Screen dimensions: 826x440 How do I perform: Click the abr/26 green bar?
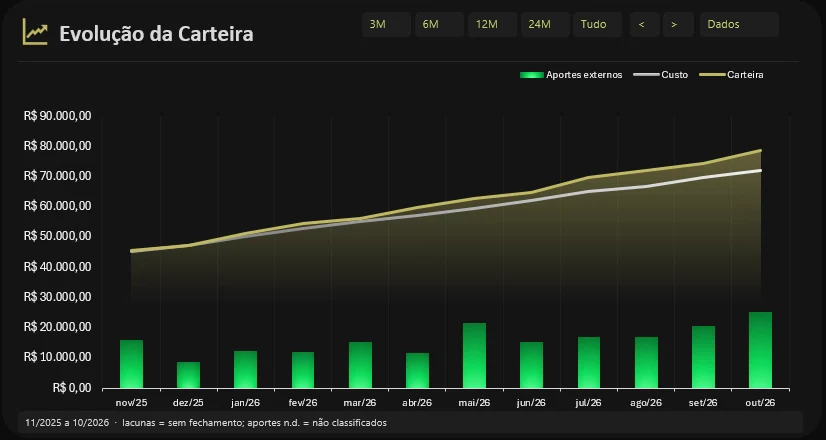coord(417,370)
